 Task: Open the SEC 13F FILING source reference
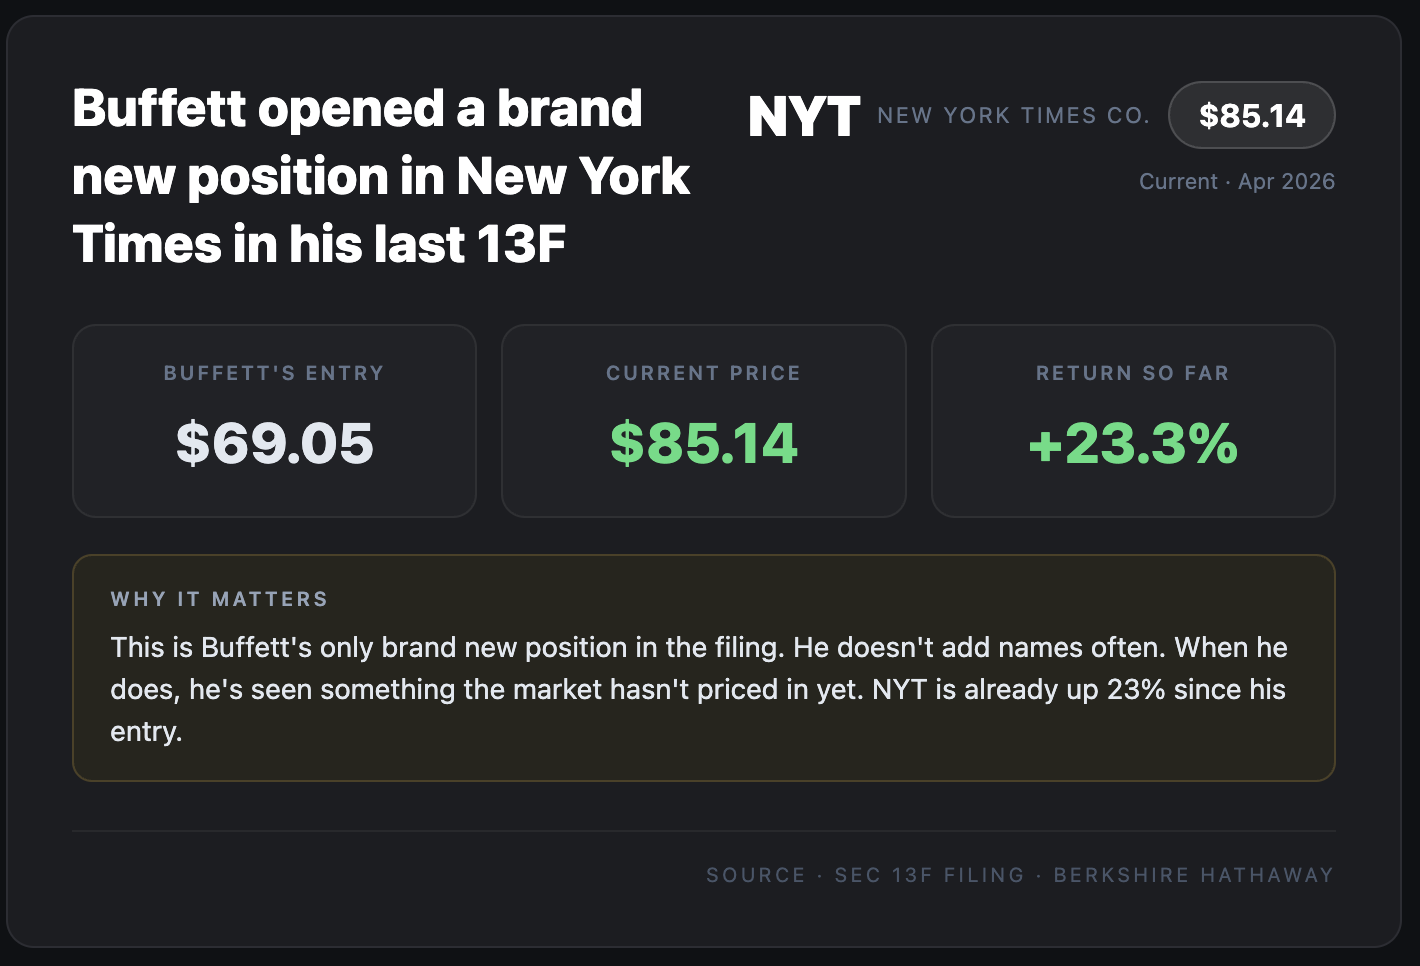pyautogui.click(x=929, y=875)
